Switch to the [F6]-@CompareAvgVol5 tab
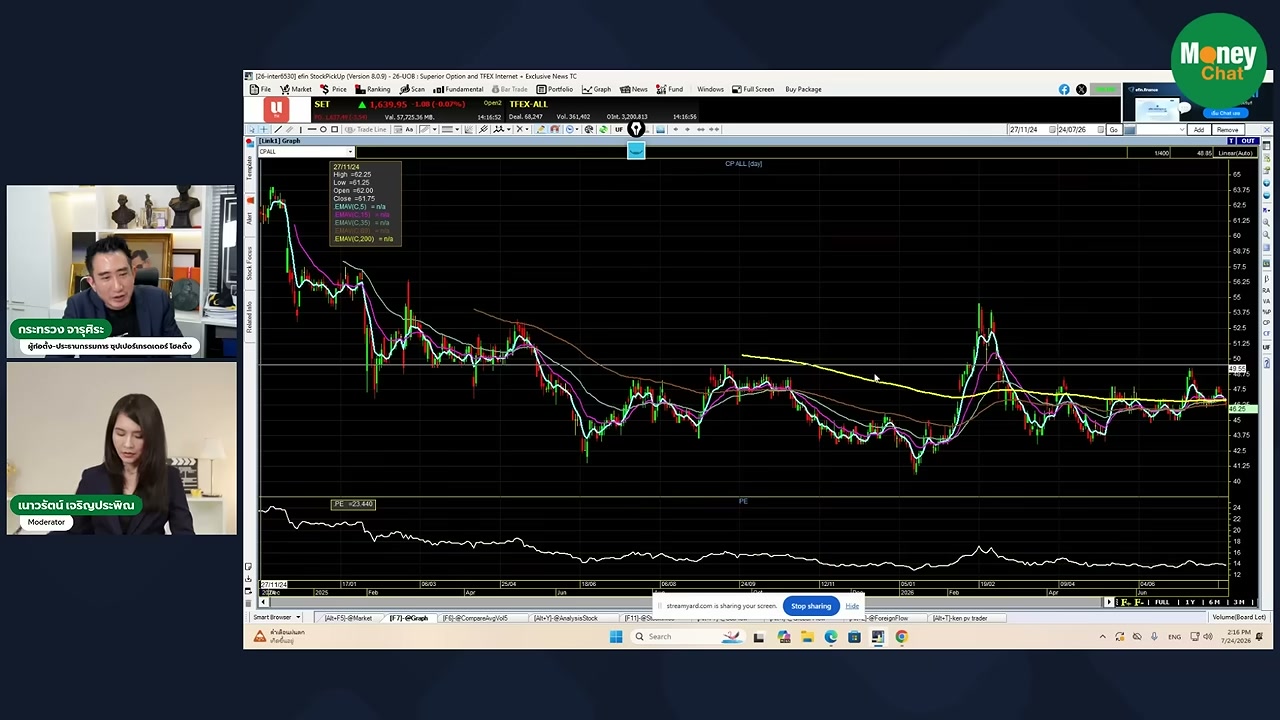Screen dimensions: 1280x720 (474, 618)
